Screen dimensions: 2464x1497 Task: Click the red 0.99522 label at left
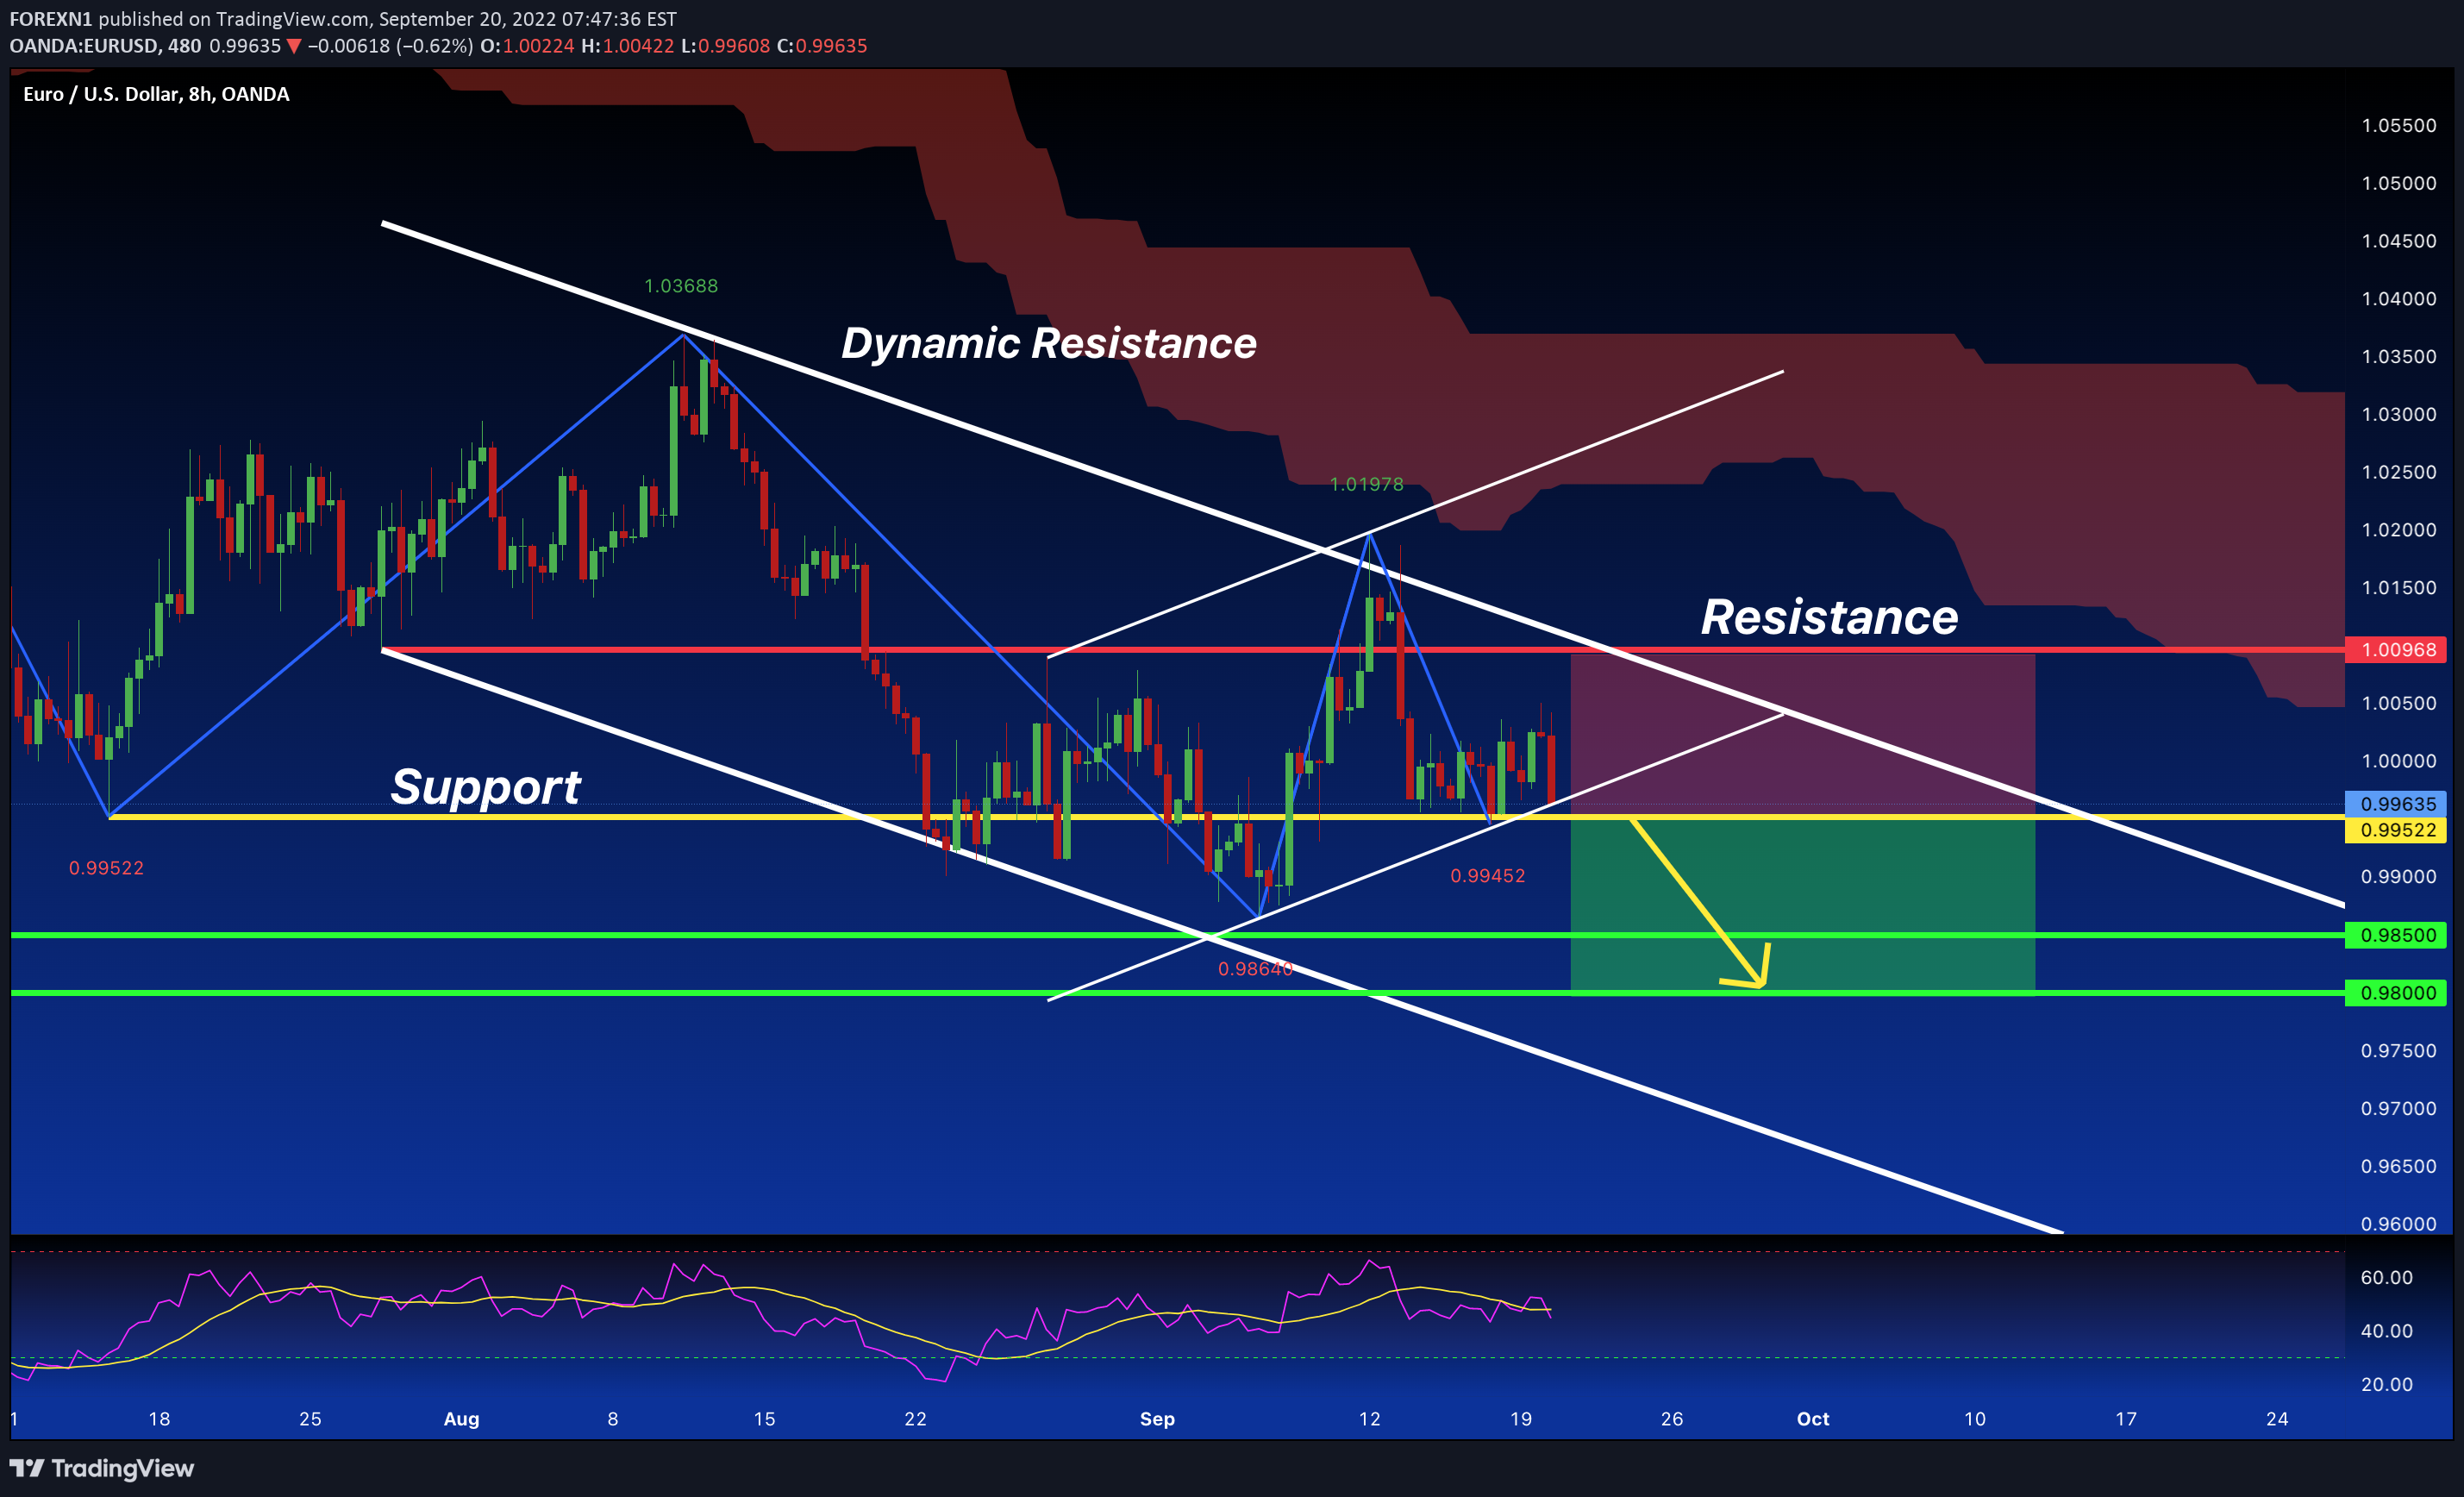(x=106, y=868)
